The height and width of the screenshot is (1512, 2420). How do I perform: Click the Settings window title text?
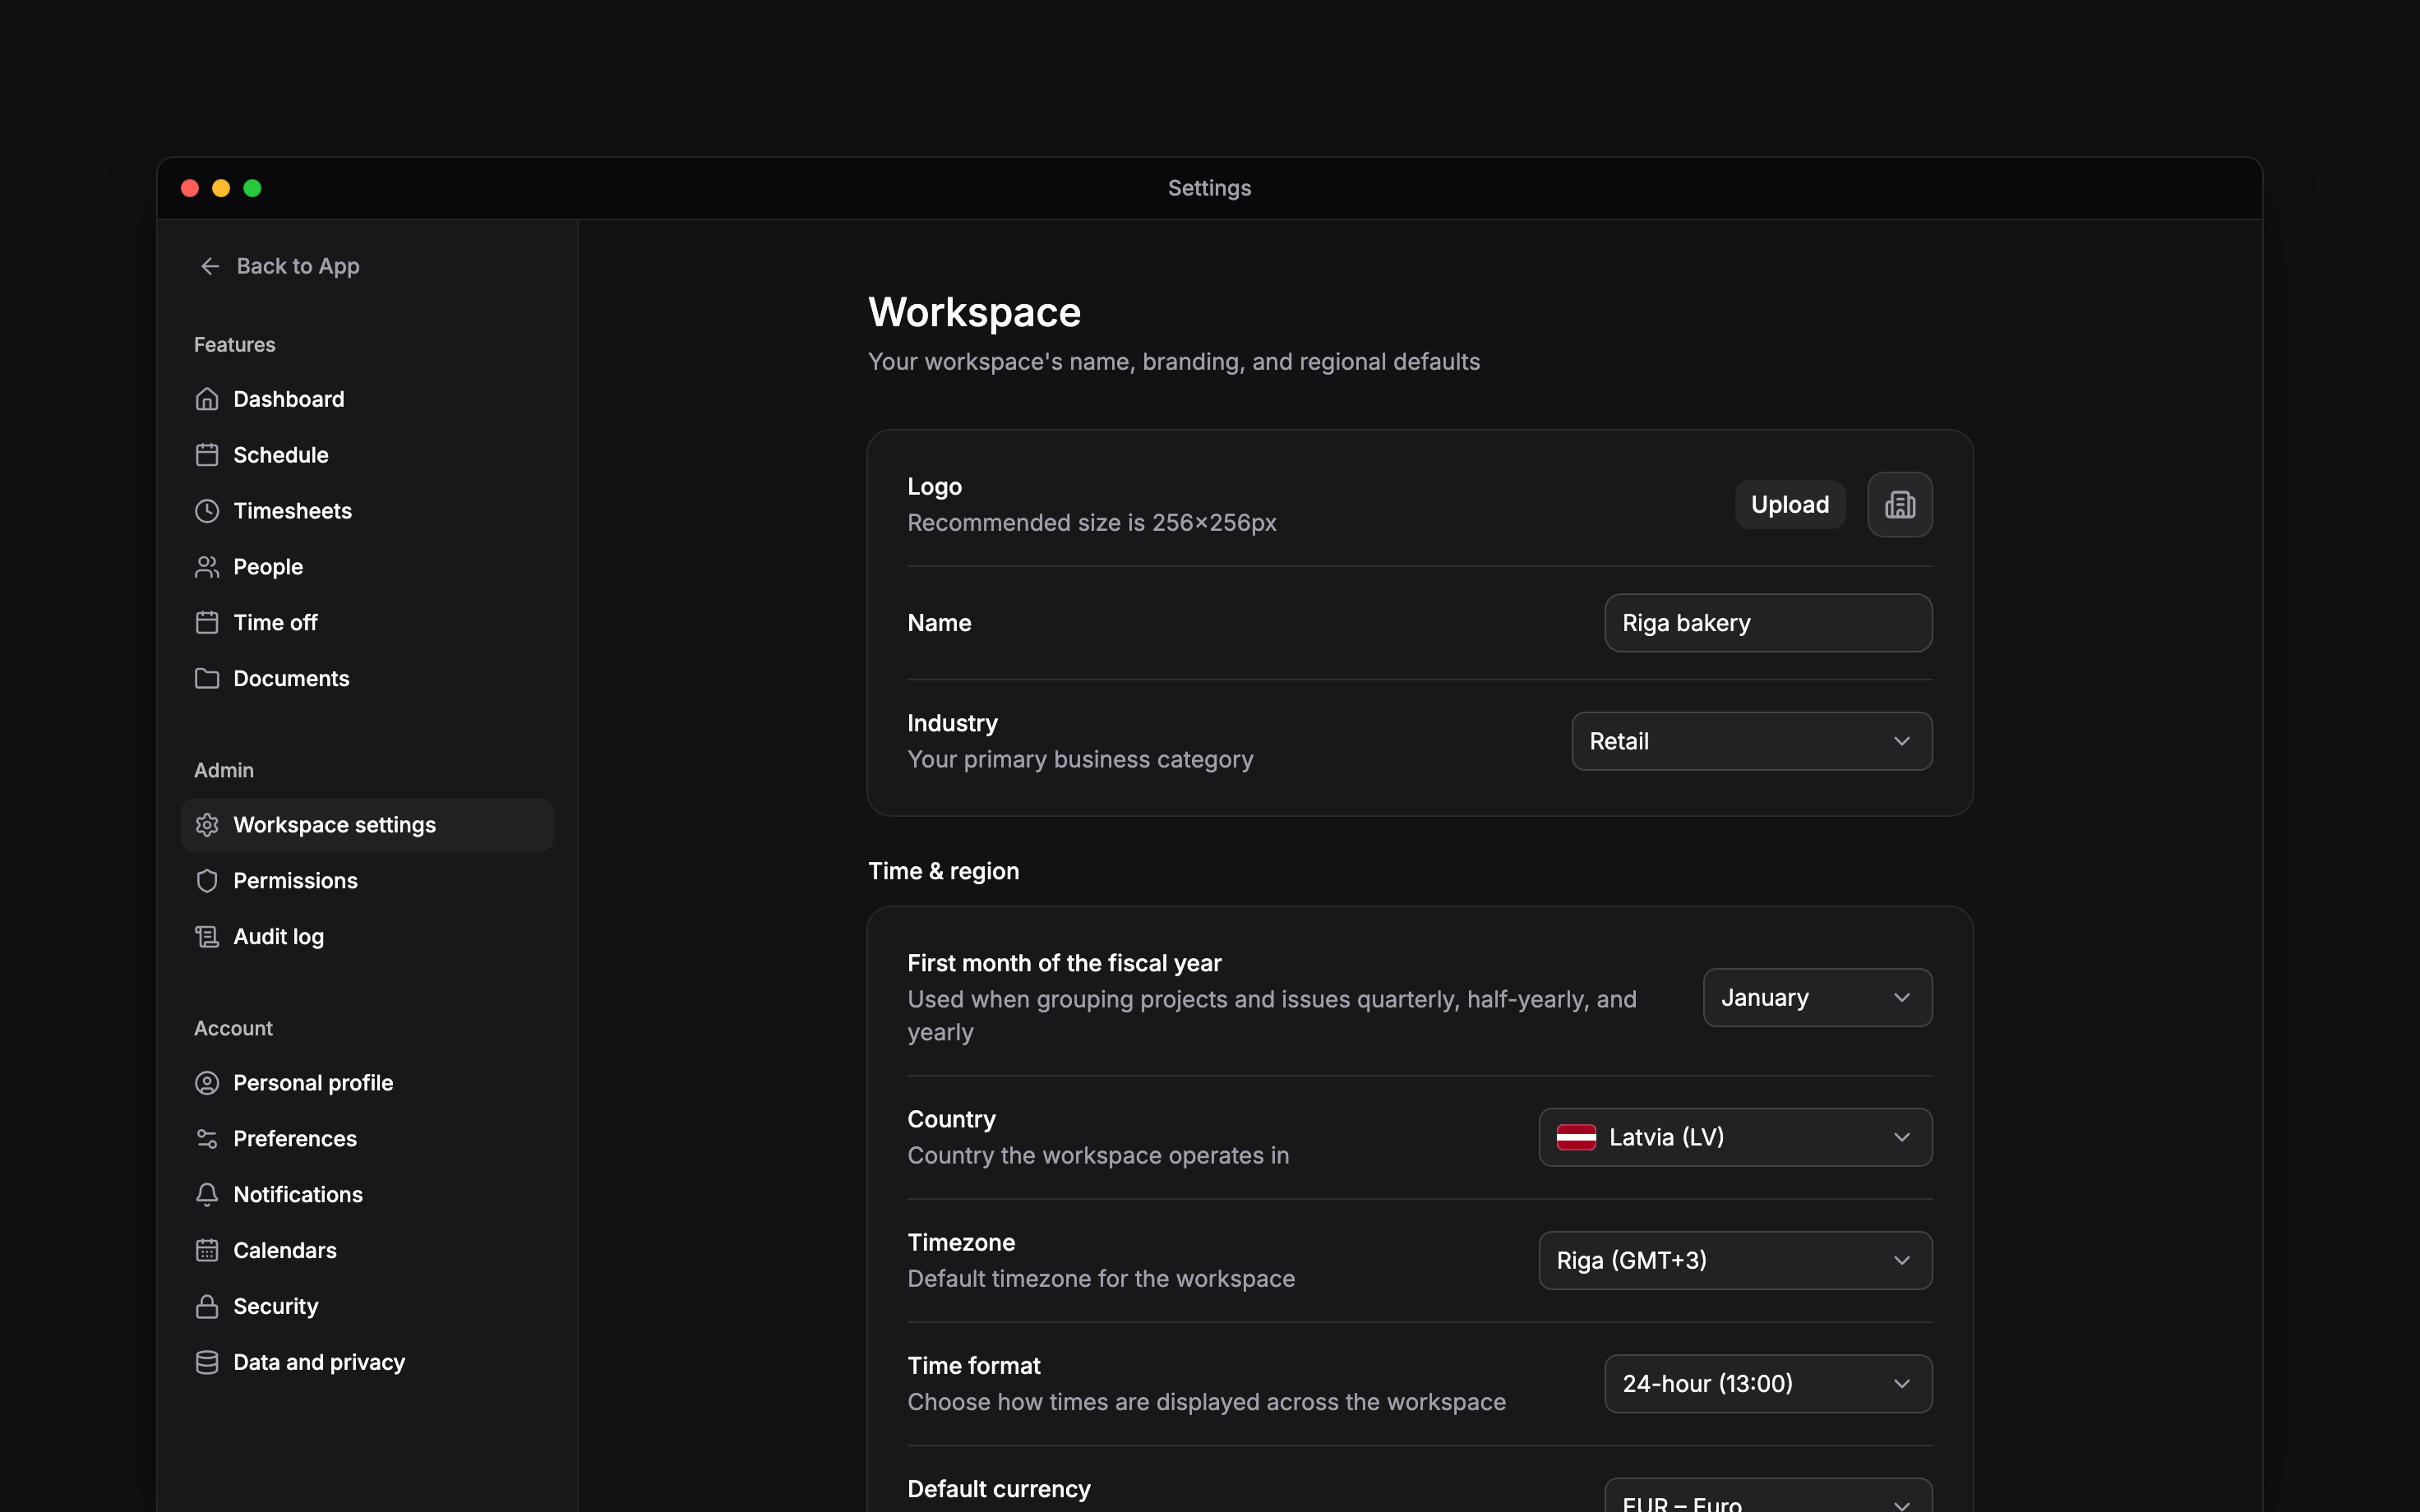coord(1209,188)
